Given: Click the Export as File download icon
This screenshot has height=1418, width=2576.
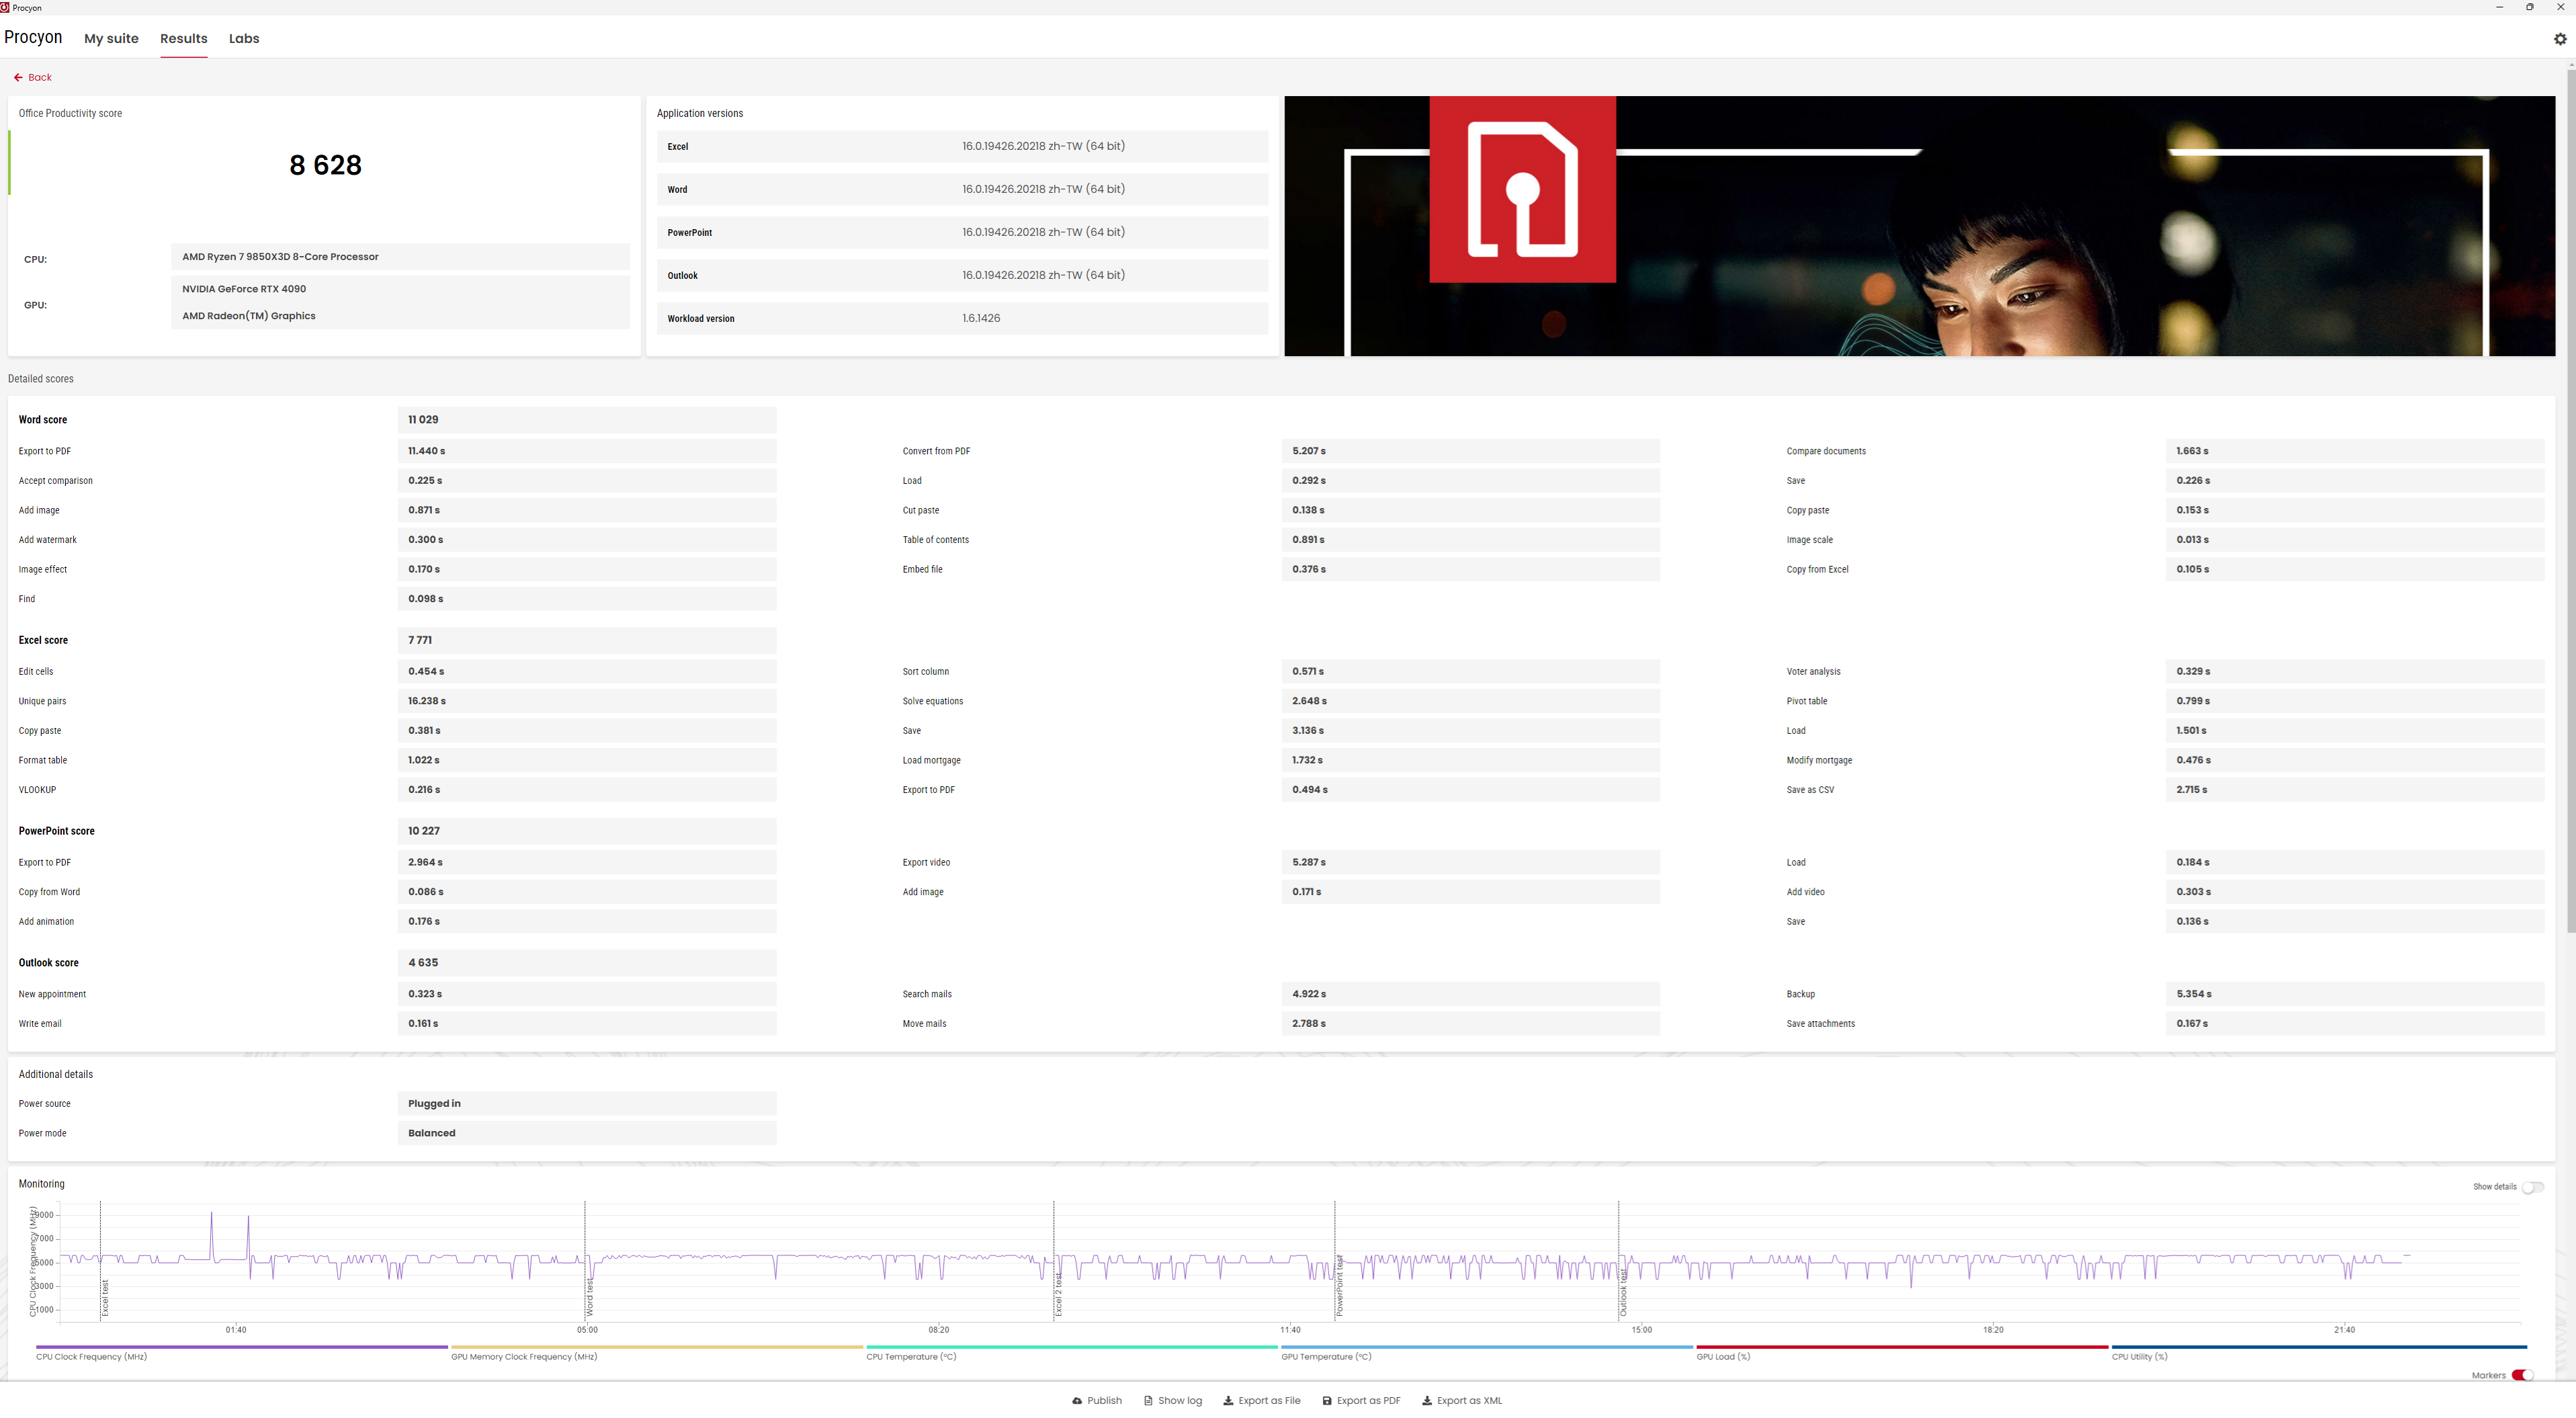Looking at the screenshot, I should pyautogui.click(x=1228, y=1400).
